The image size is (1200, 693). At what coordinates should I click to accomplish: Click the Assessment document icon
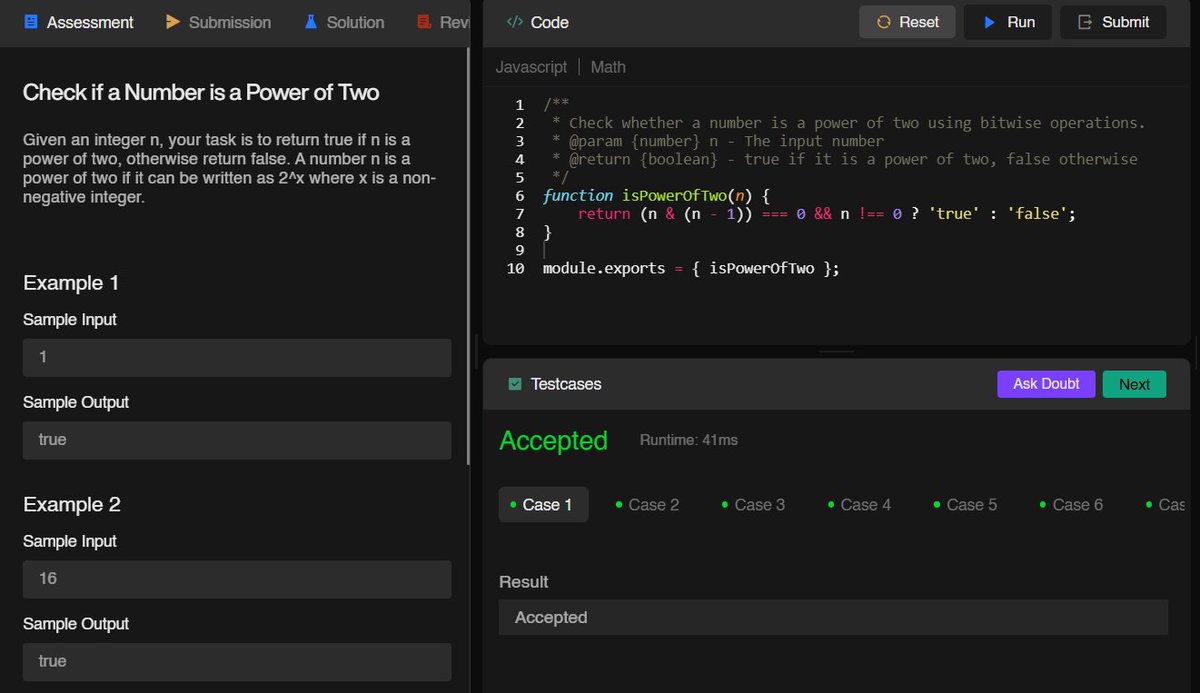click(x=31, y=22)
